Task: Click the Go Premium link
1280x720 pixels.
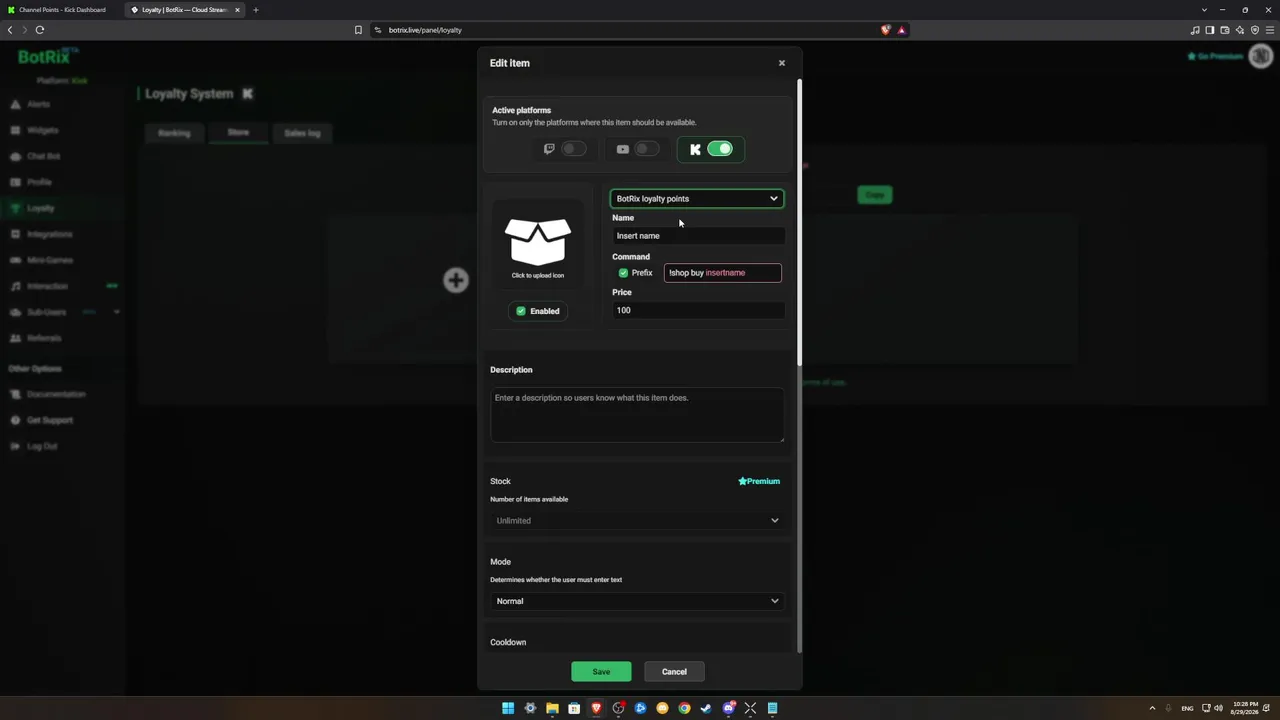Action: (x=1215, y=56)
